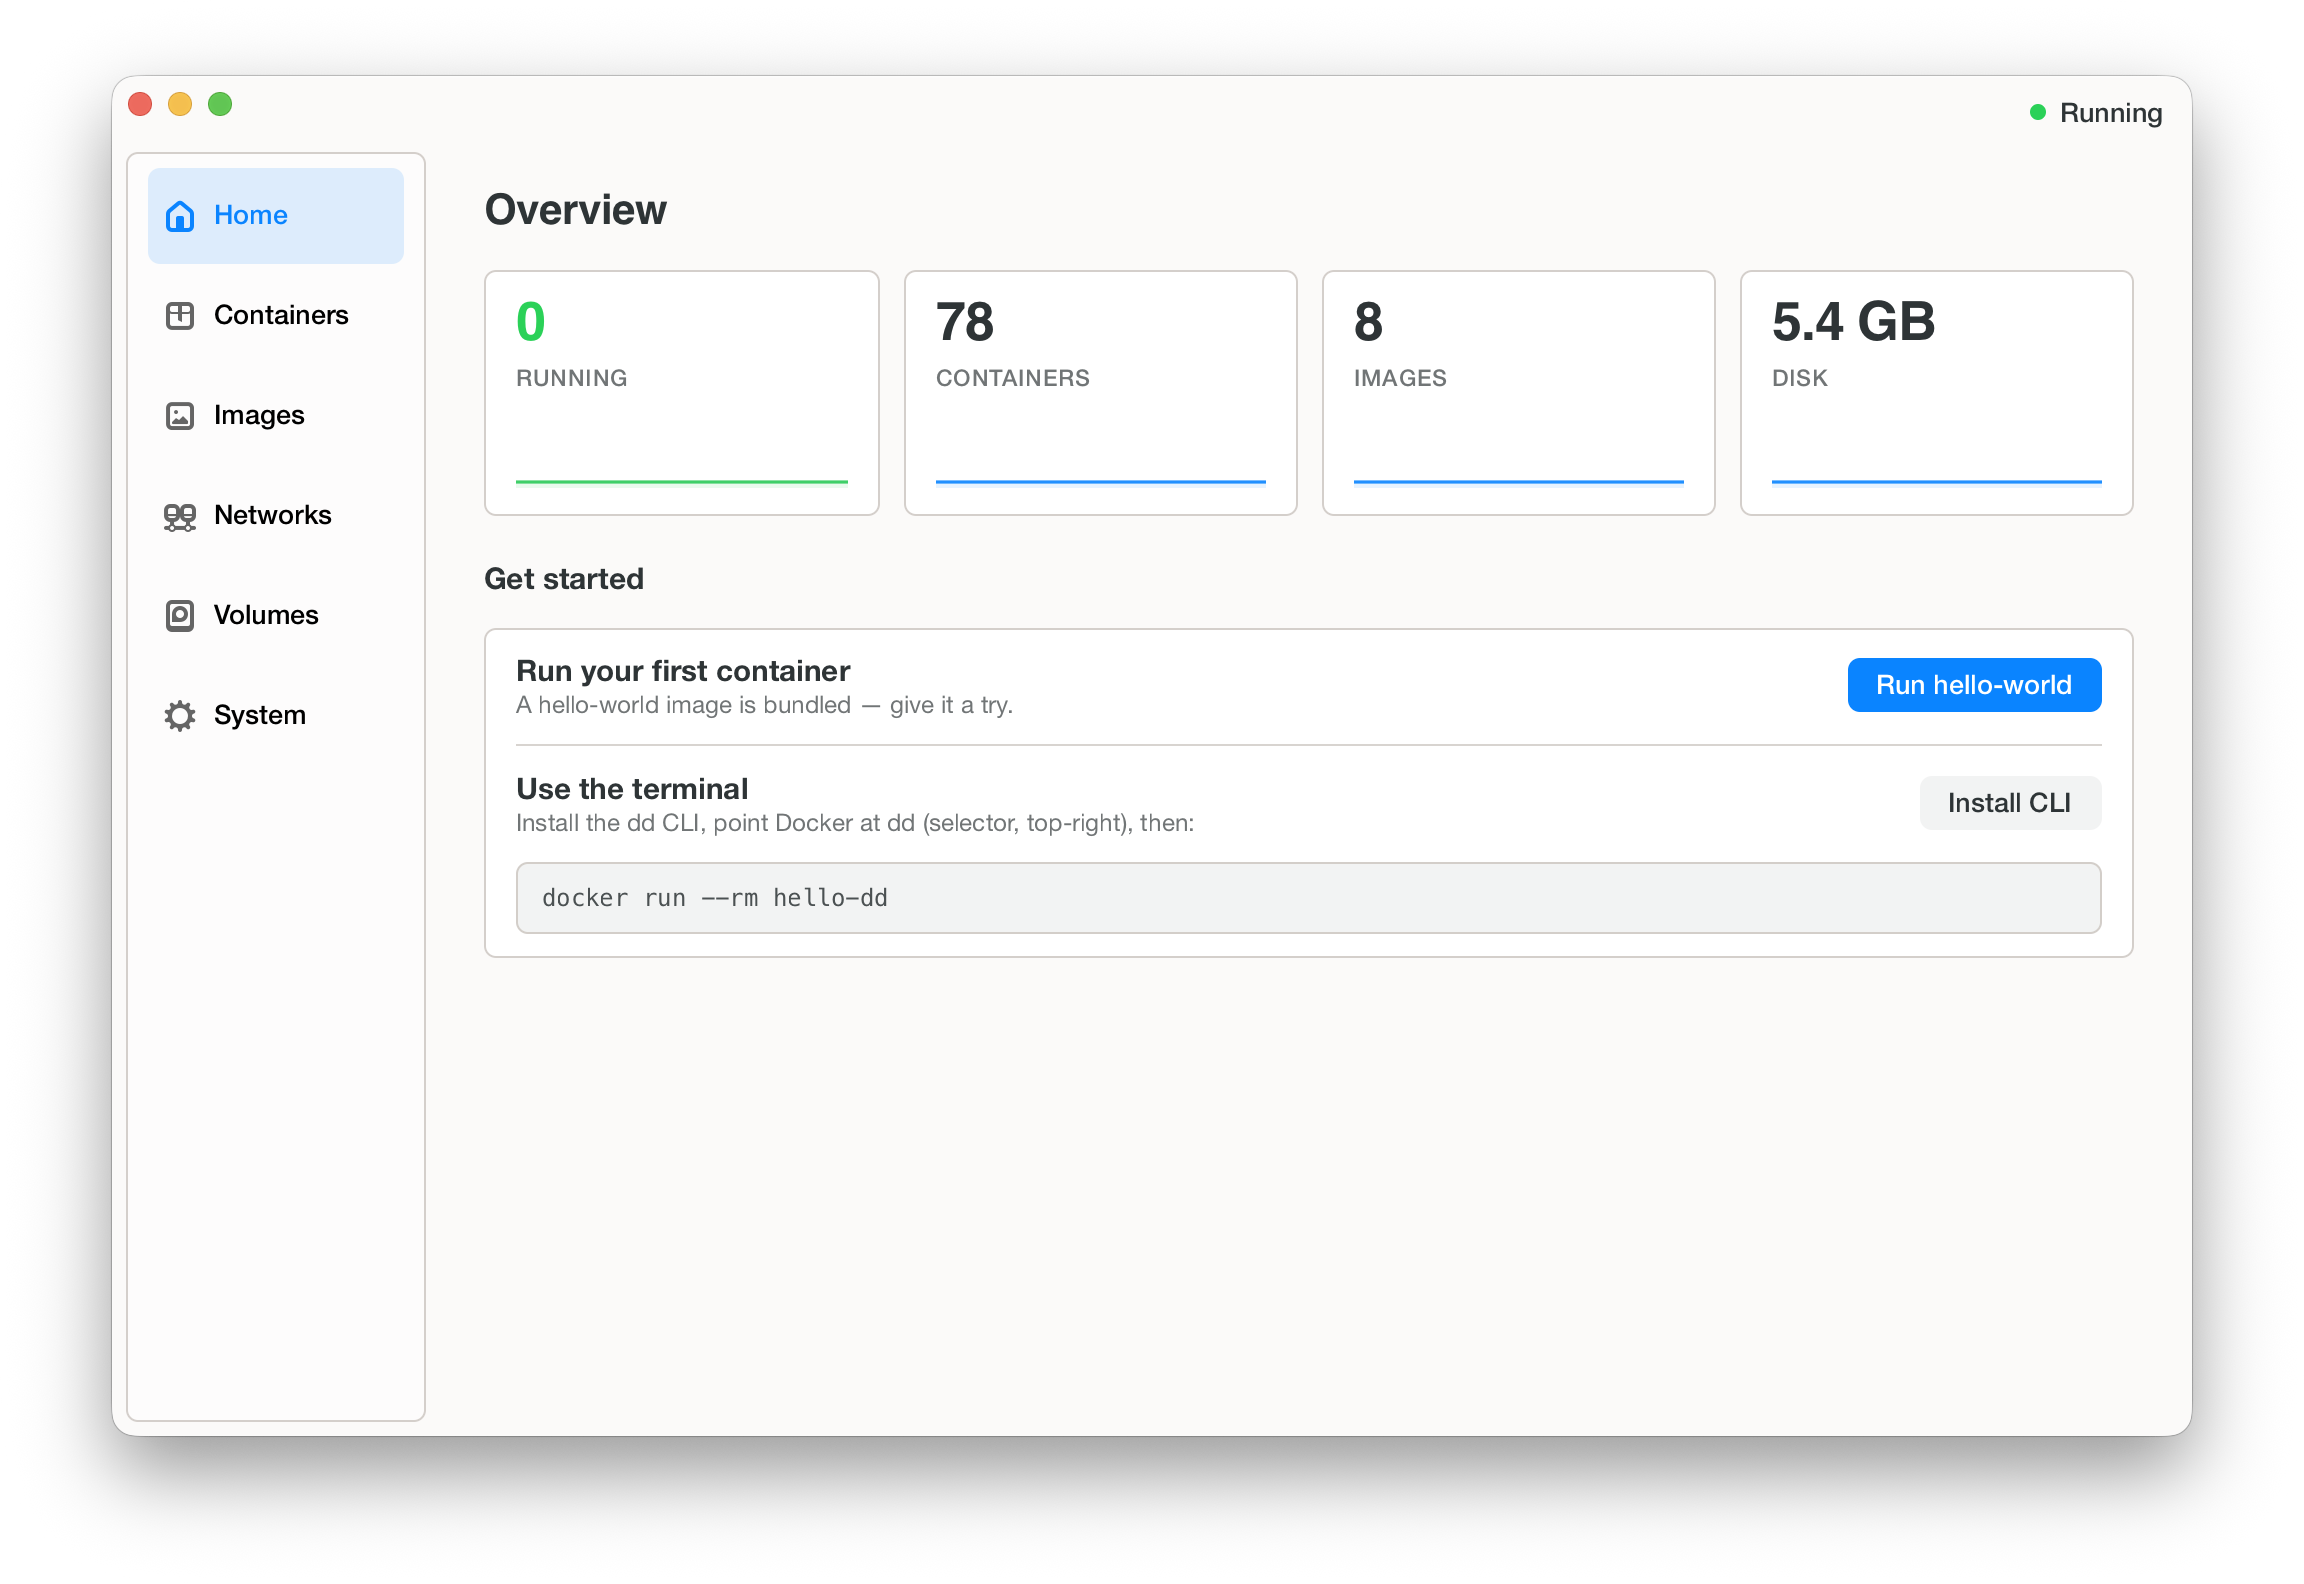
Task: Click the green window zoom button
Action: point(220,104)
